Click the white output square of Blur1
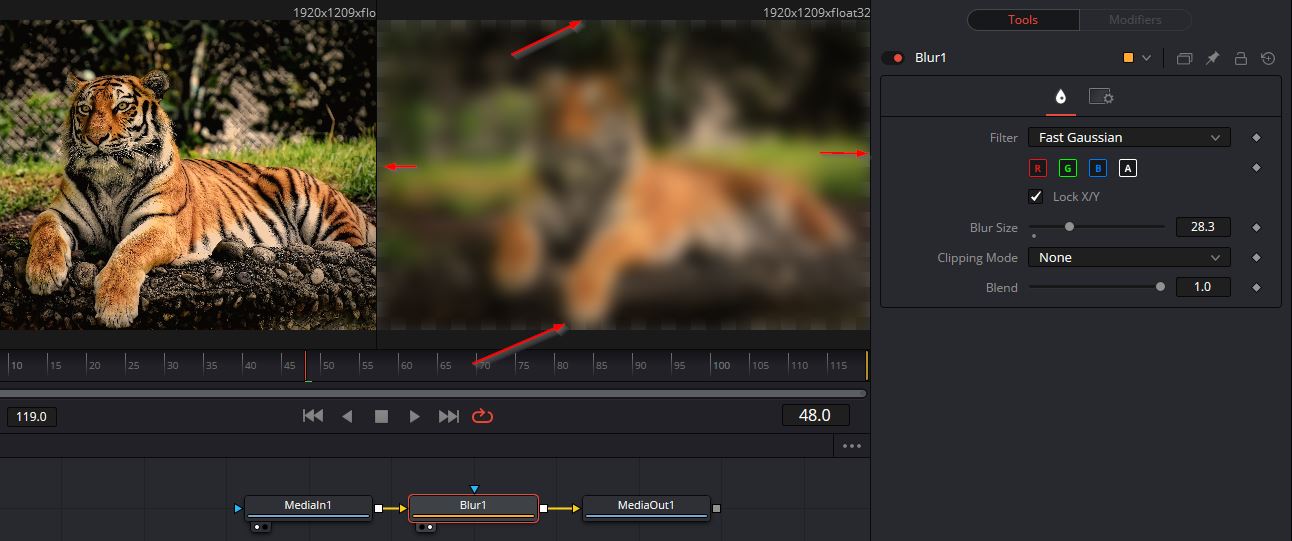The image size is (1292, 541). (x=544, y=509)
